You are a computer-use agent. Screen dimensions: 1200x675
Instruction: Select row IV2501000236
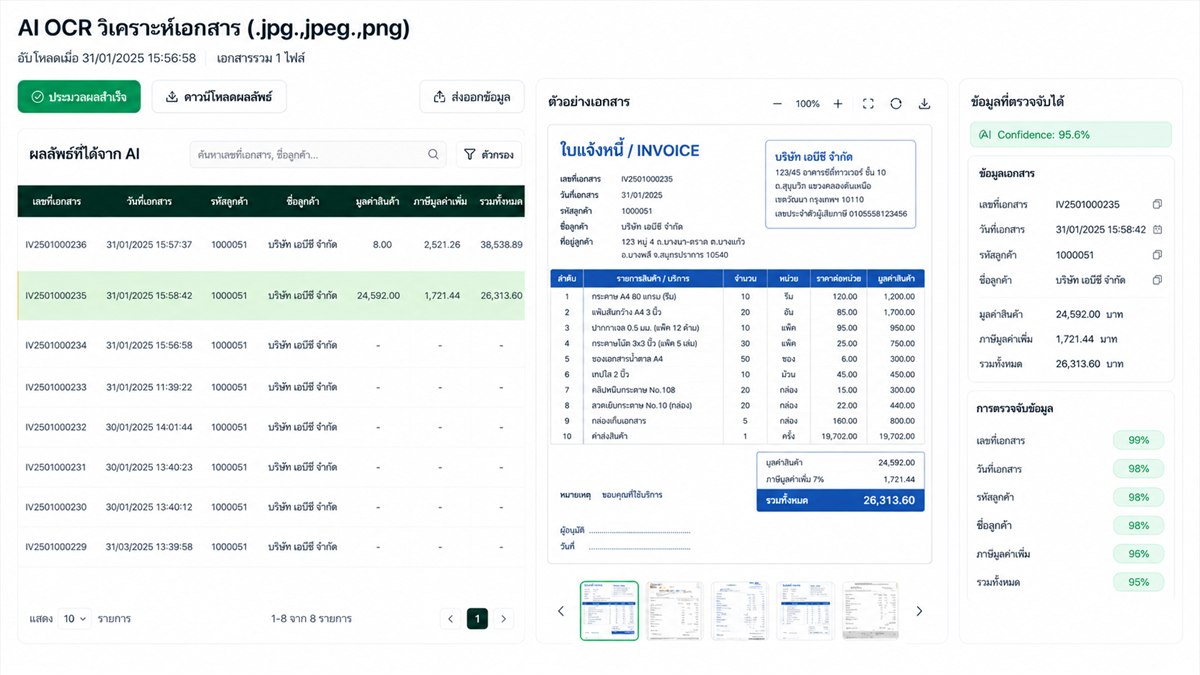(x=271, y=244)
